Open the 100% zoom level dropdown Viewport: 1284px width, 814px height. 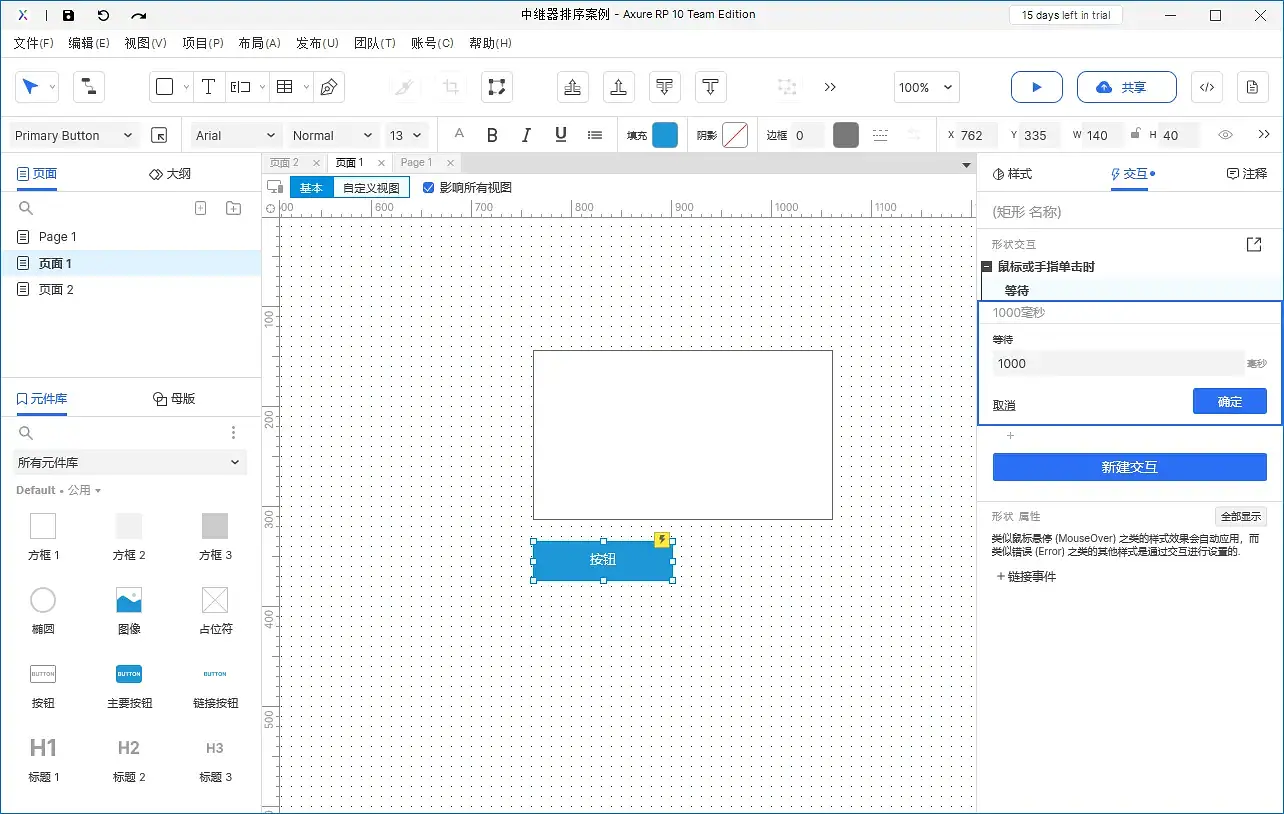(926, 88)
